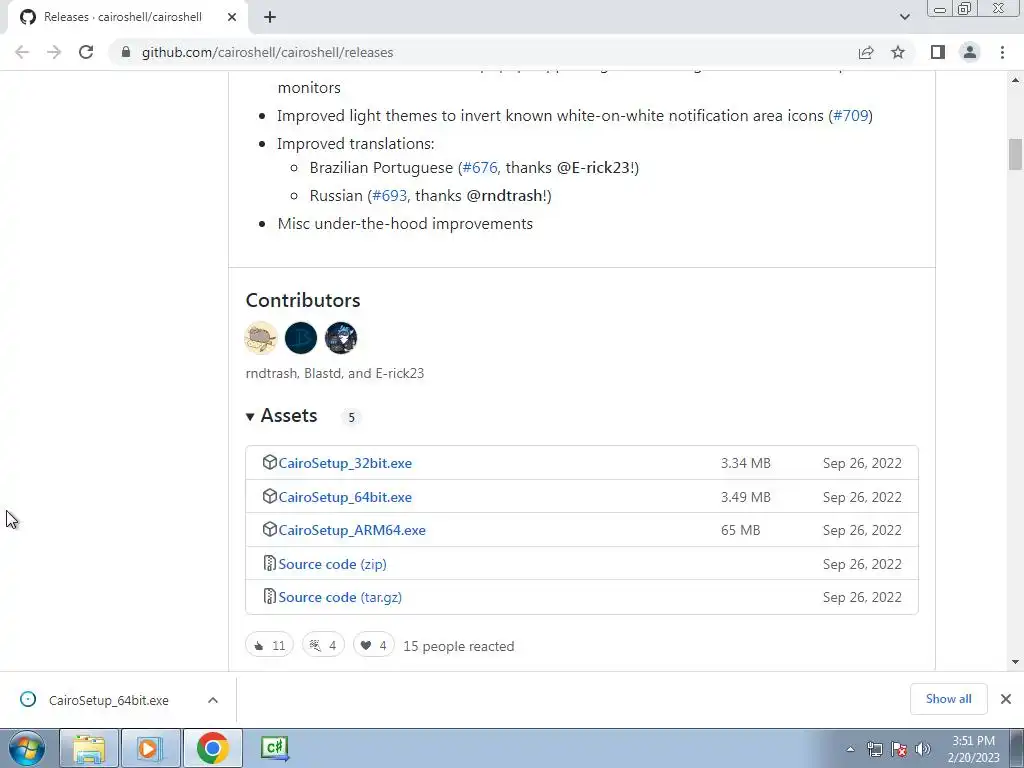Open the first contributor avatar (rndtrash)
The height and width of the screenshot is (768, 1024).
point(261,338)
